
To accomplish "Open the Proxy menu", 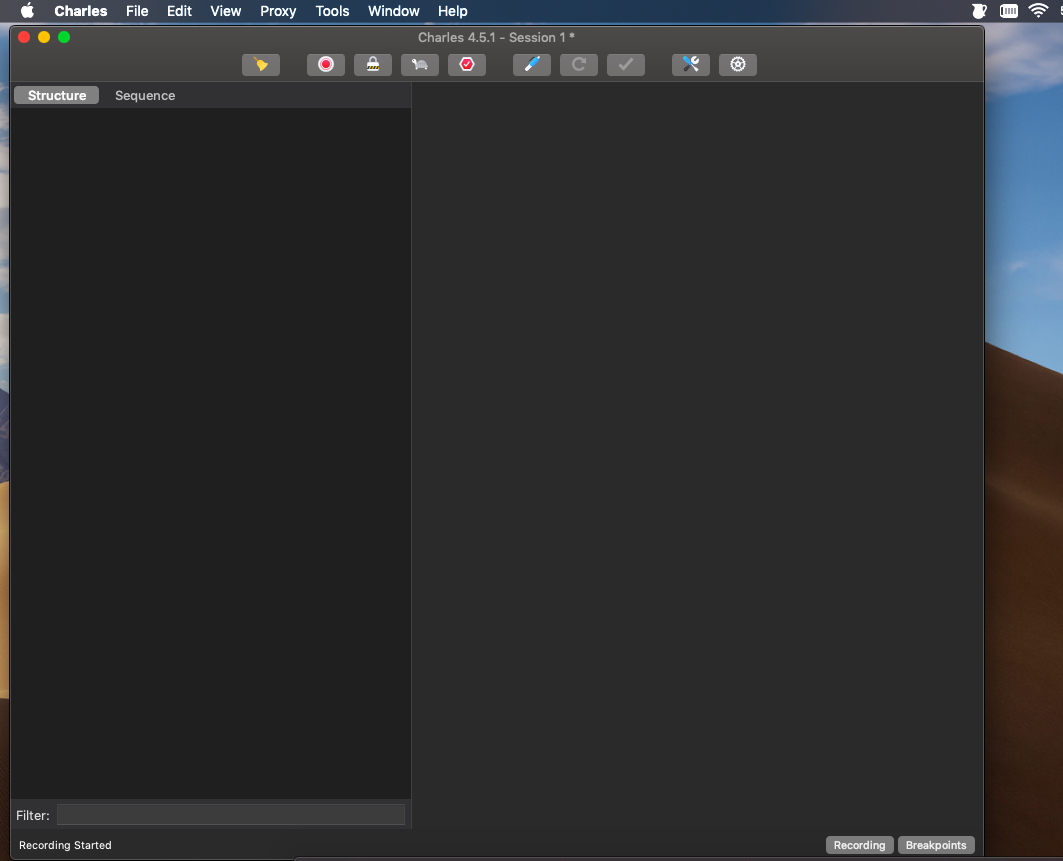I will pyautogui.click(x=278, y=11).
